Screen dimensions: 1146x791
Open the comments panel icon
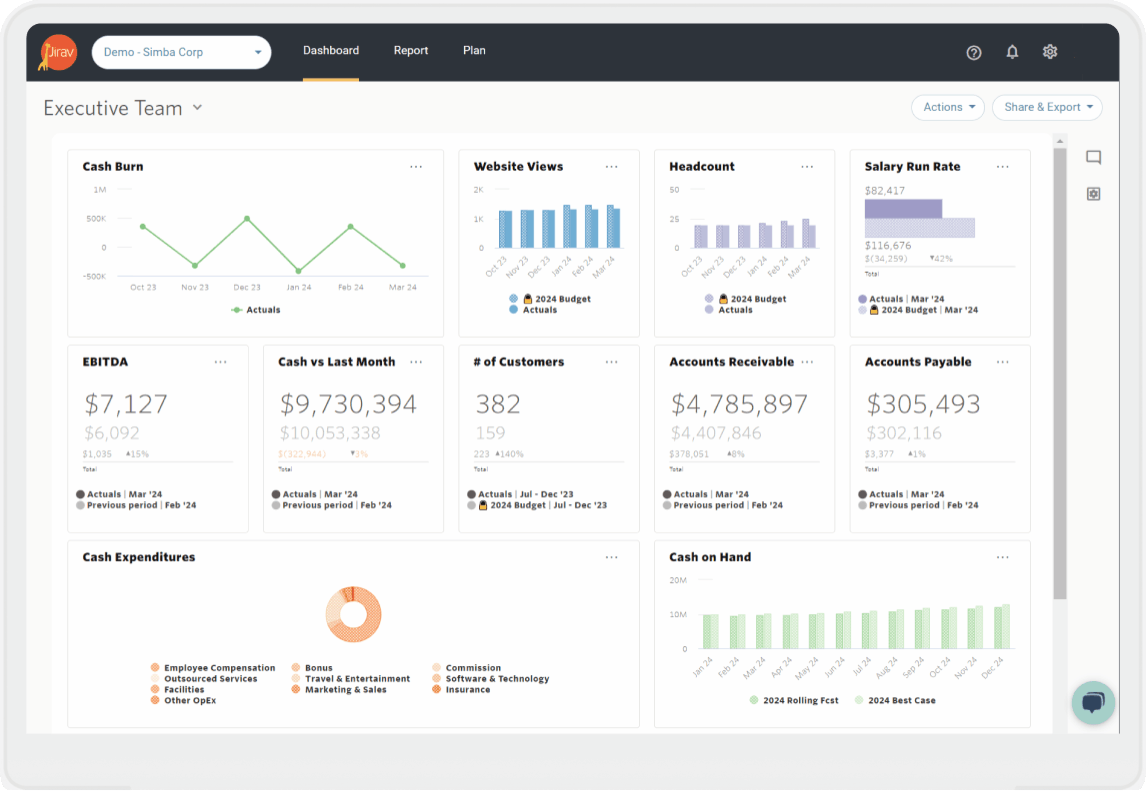tap(1093, 158)
